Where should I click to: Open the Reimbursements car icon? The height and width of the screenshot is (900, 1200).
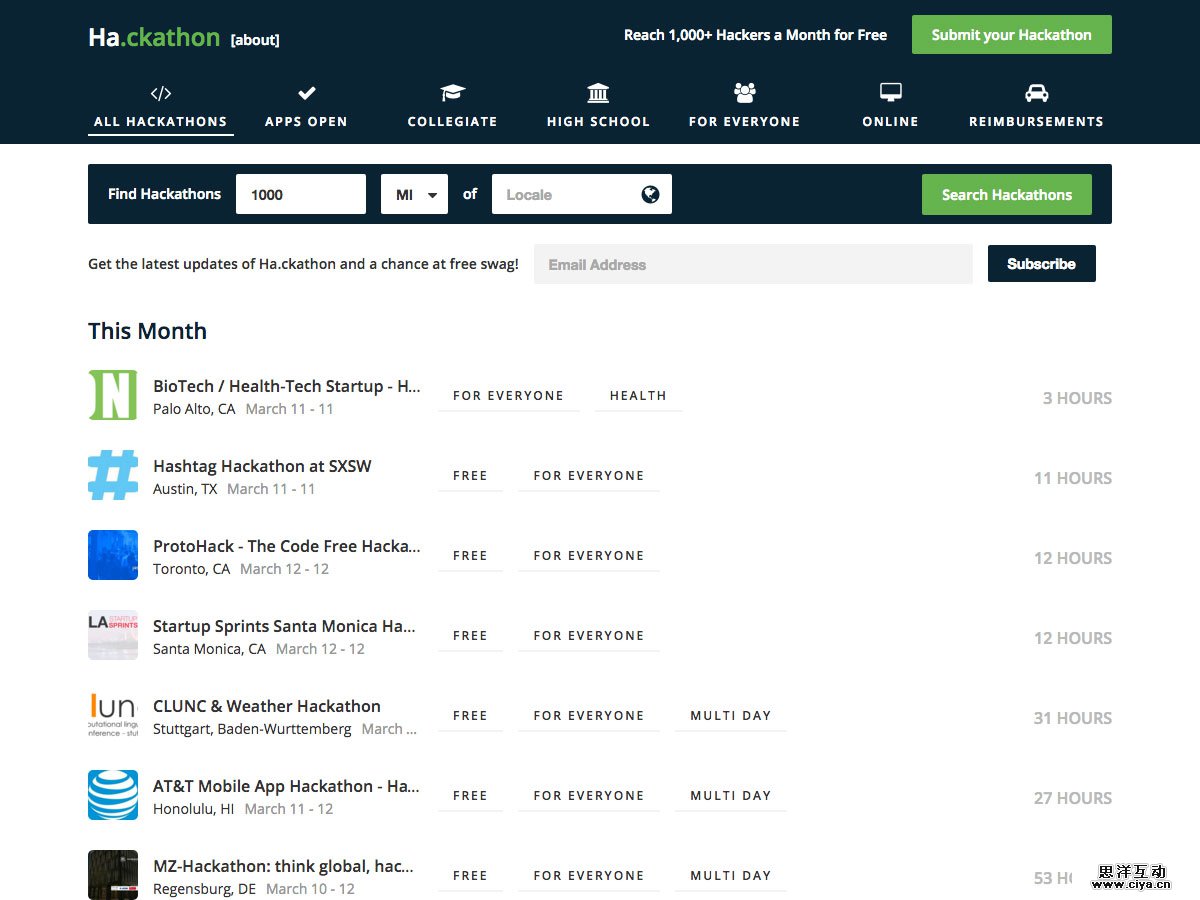click(x=1036, y=93)
